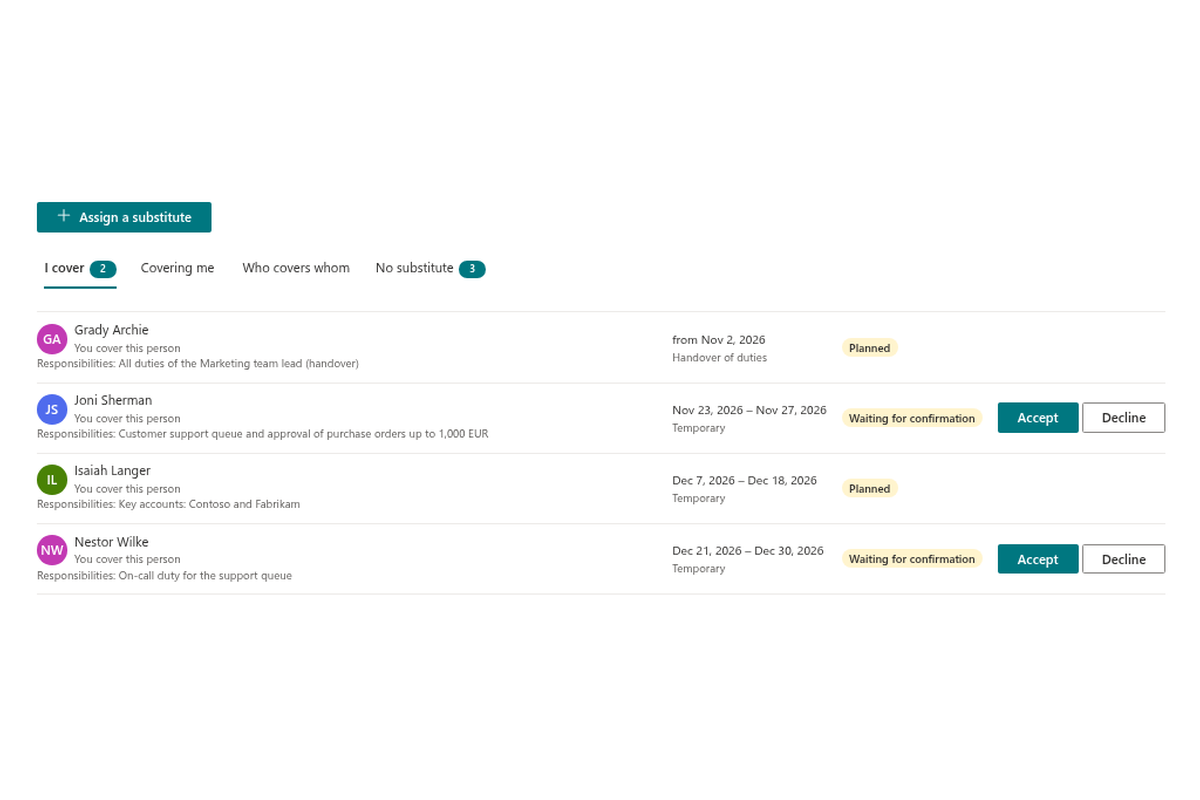The image size is (1200, 800).
Task: Click Waiting for confirmation badge for Joni Sherman
Action: click(912, 418)
